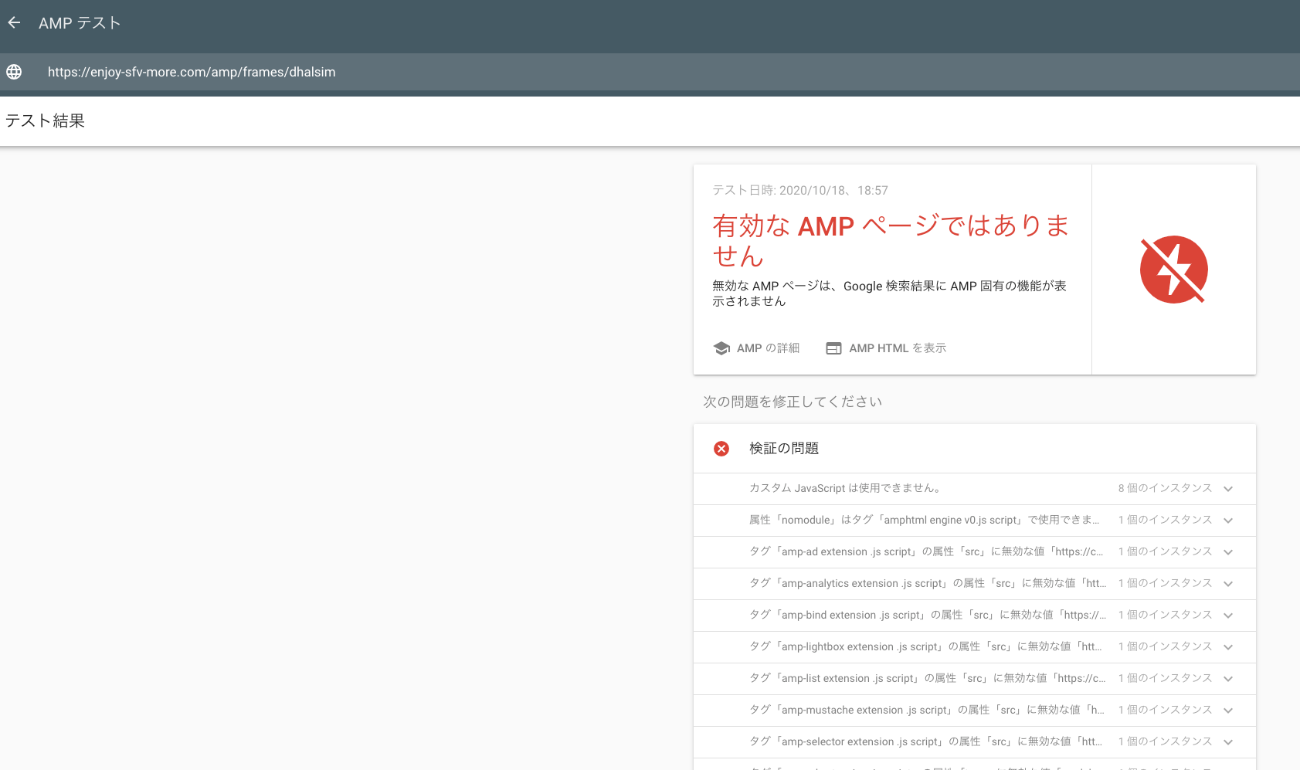Click the カスタム JavaScript は使用できません row text
The width and height of the screenshot is (1300, 770).
click(845, 488)
